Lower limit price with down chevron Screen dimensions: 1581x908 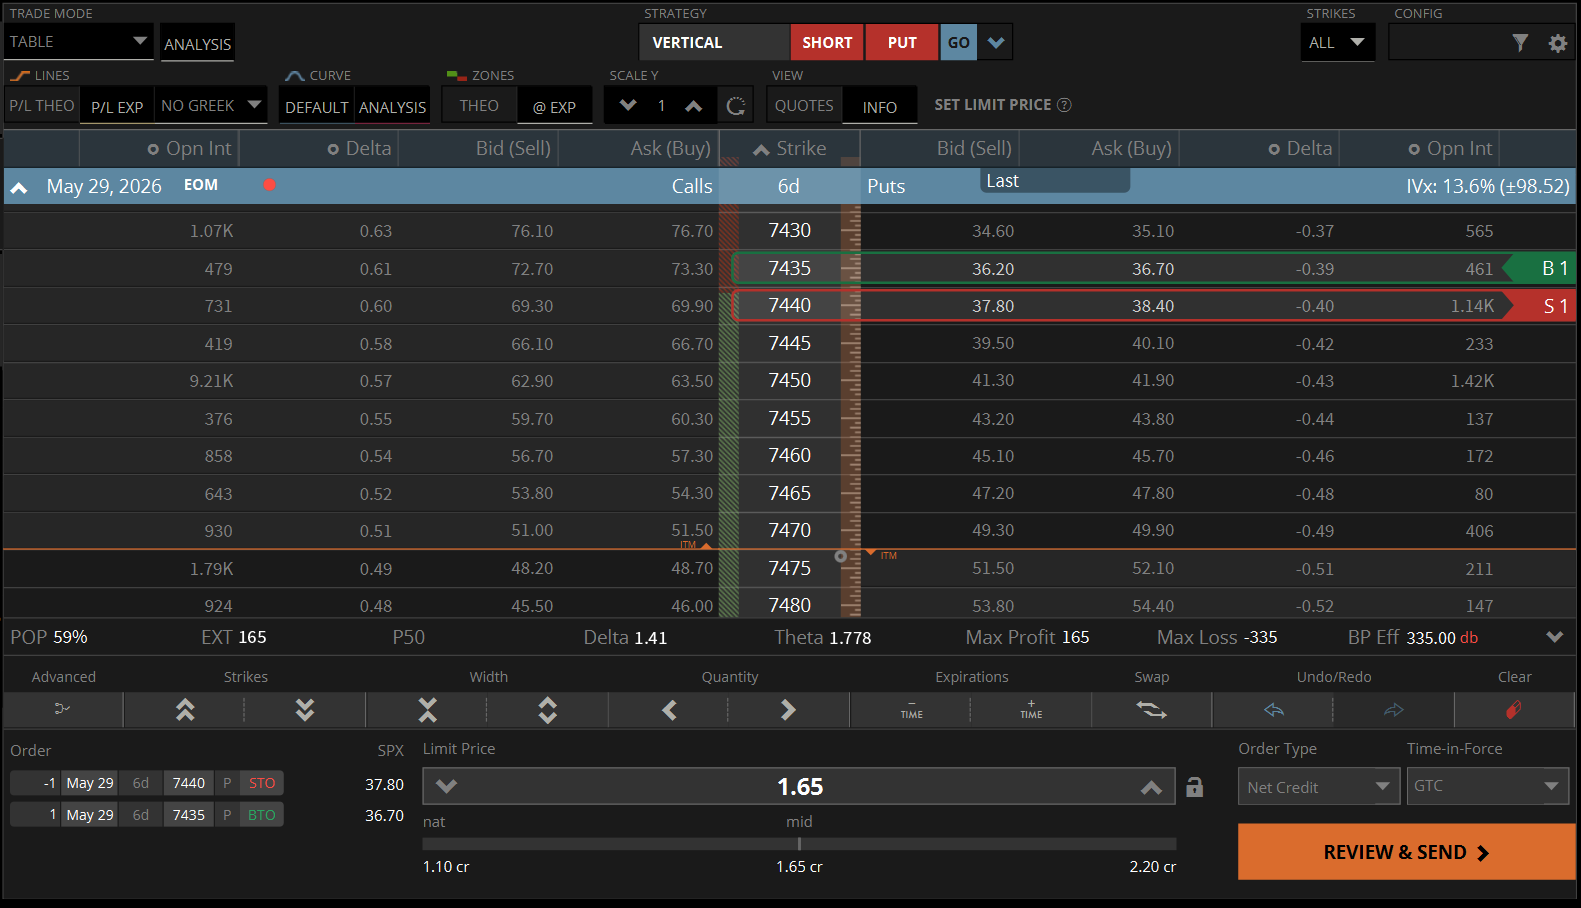447,787
